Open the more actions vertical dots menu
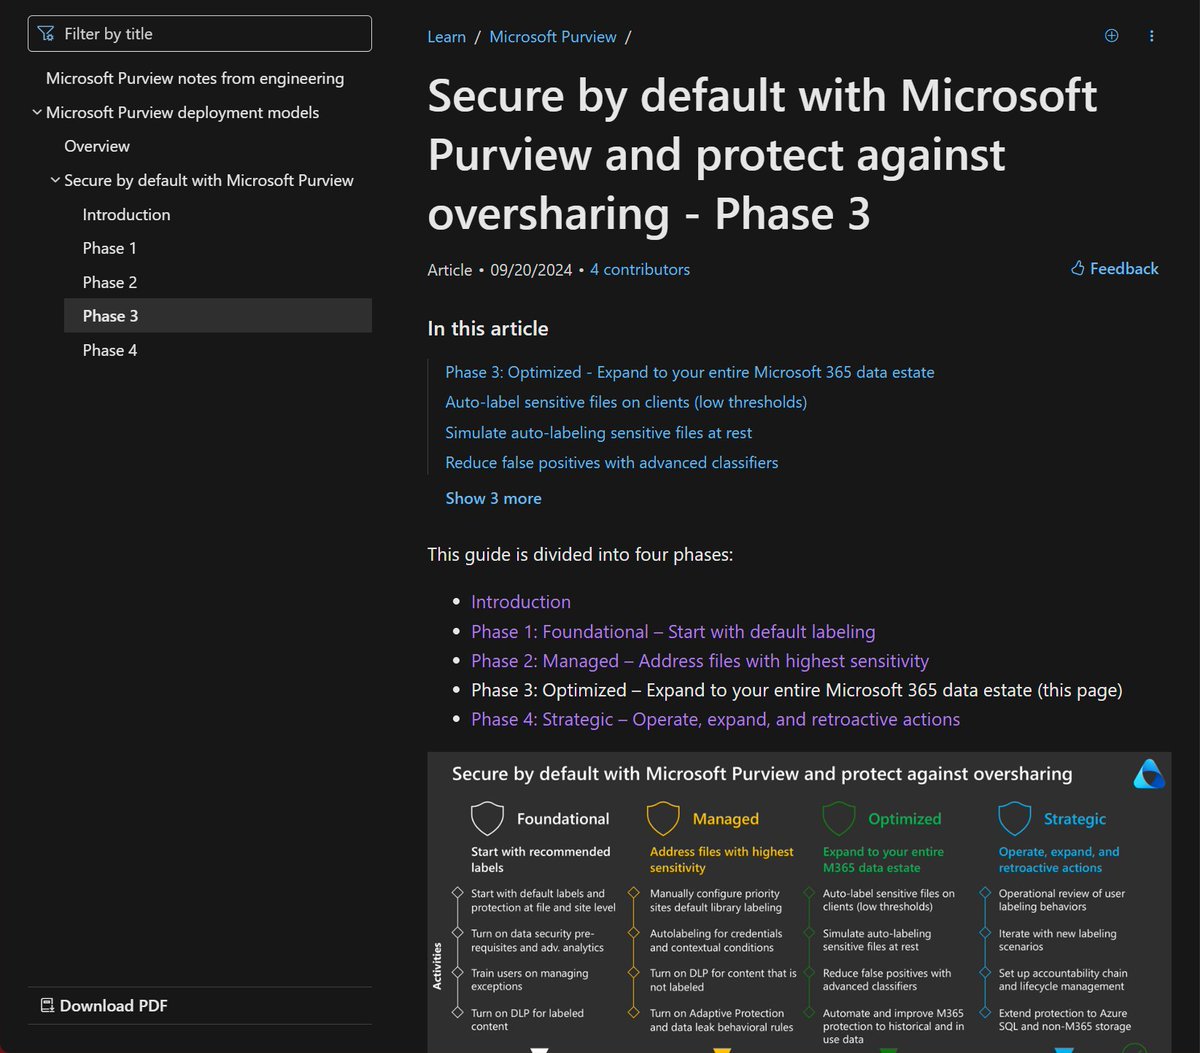 (1151, 35)
